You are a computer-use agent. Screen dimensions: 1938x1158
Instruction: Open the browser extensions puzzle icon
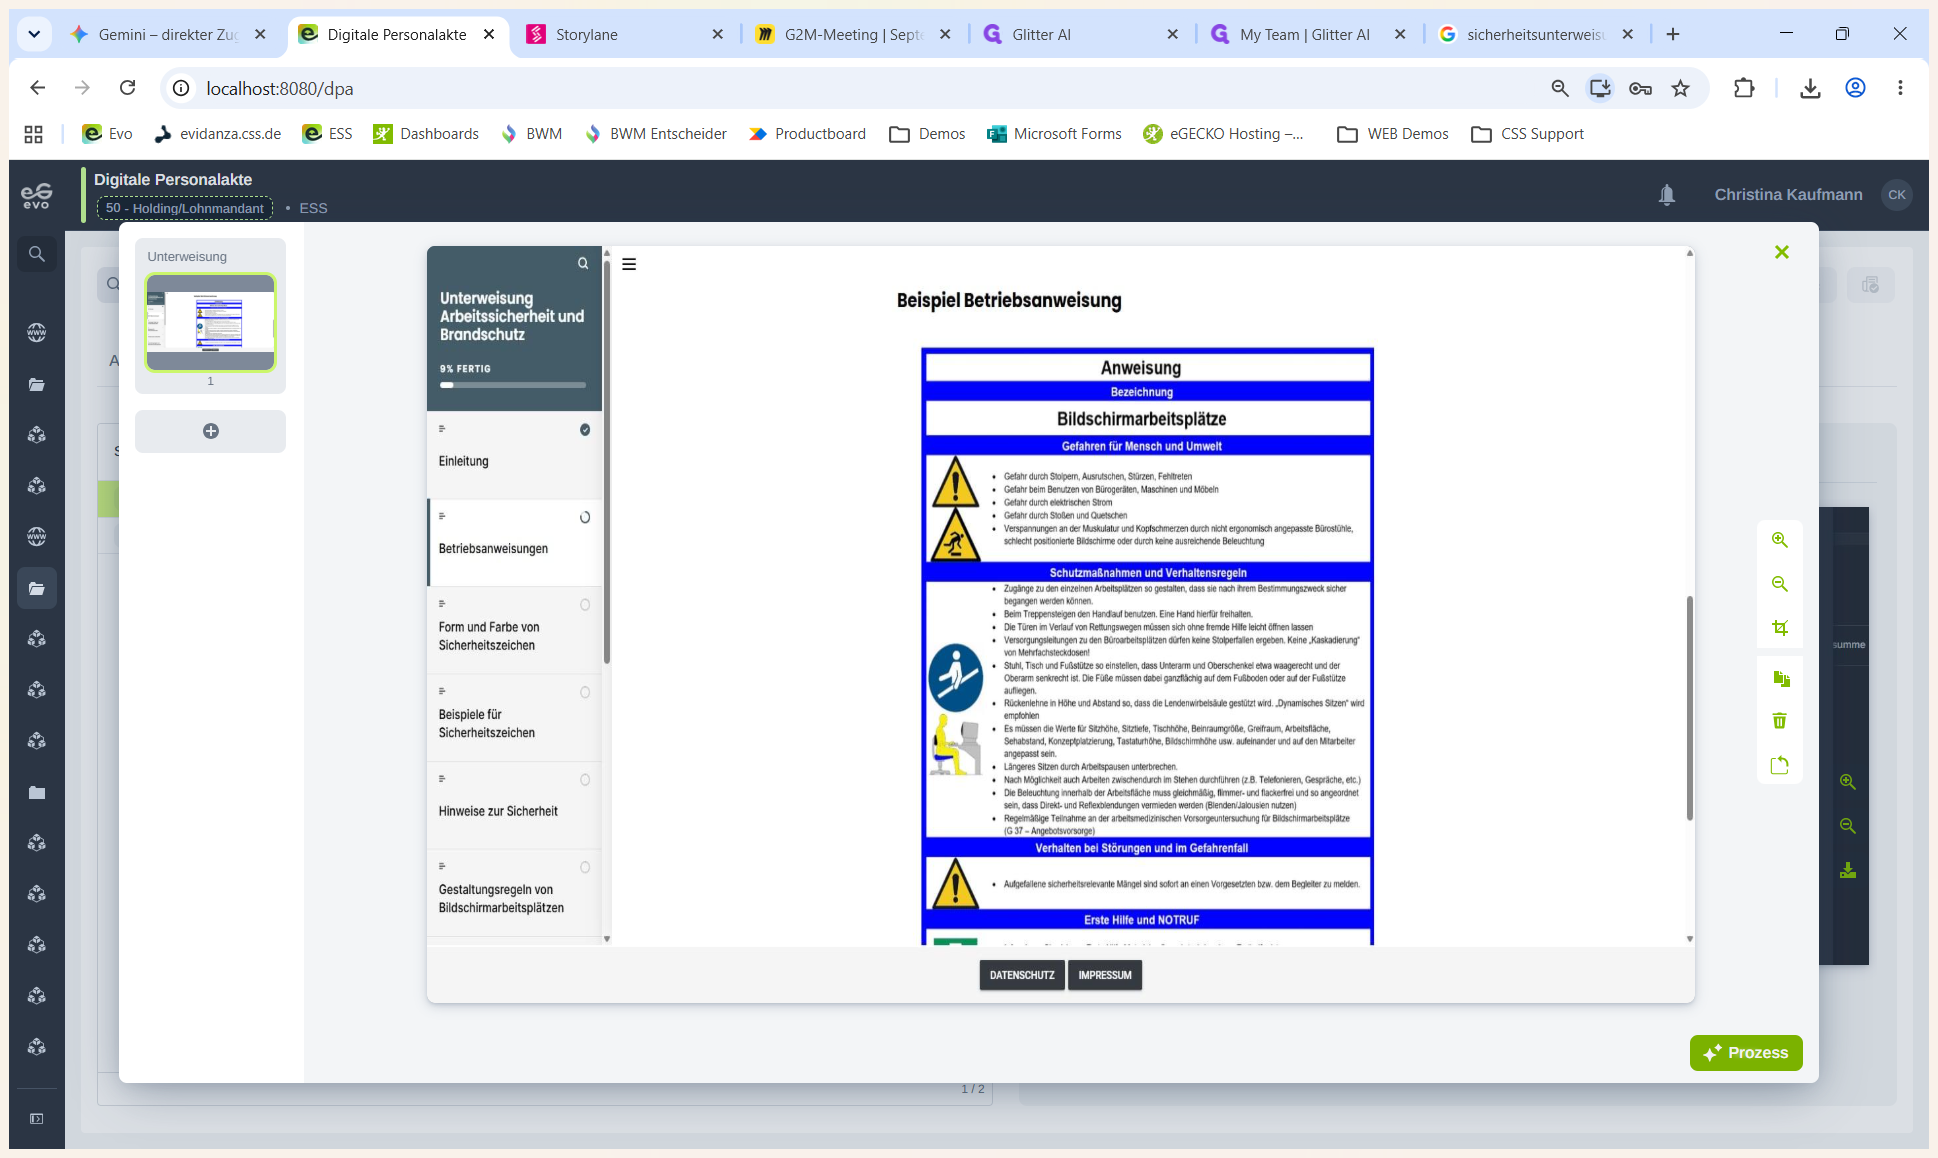(x=1744, y=88)
